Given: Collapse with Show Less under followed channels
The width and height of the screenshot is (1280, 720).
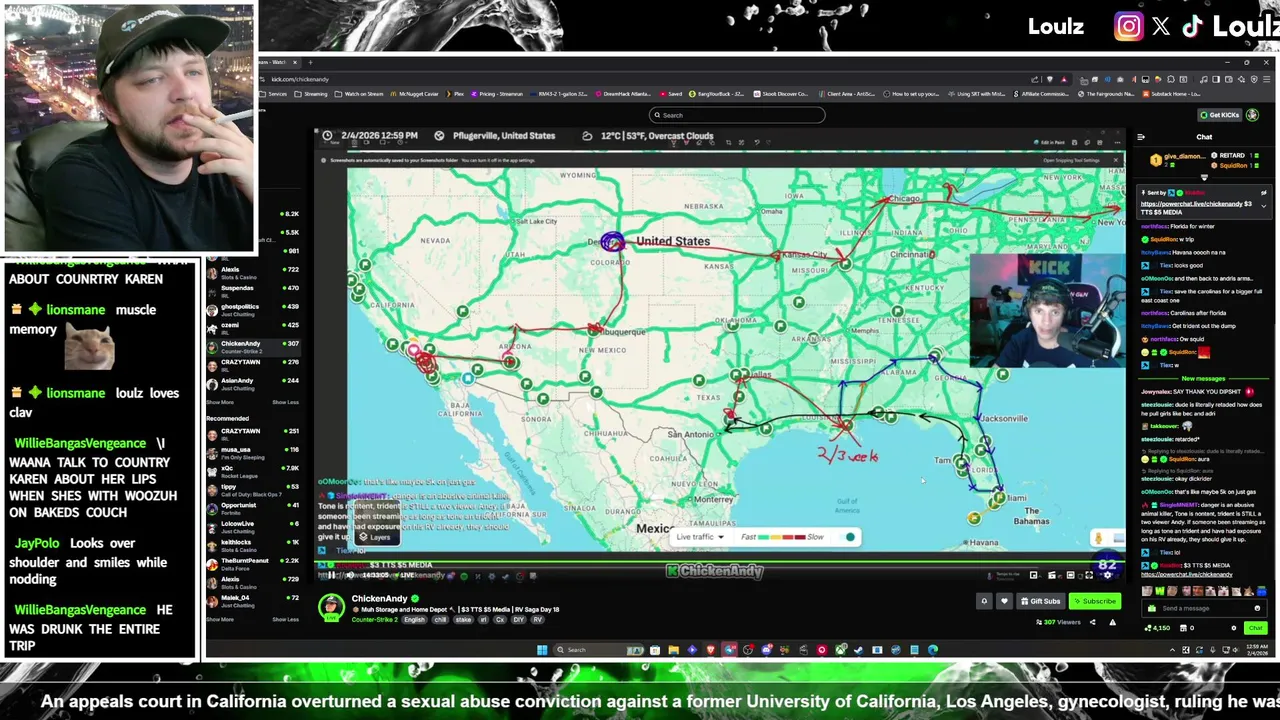Looking at the screenshot, I should click(285, 402).
